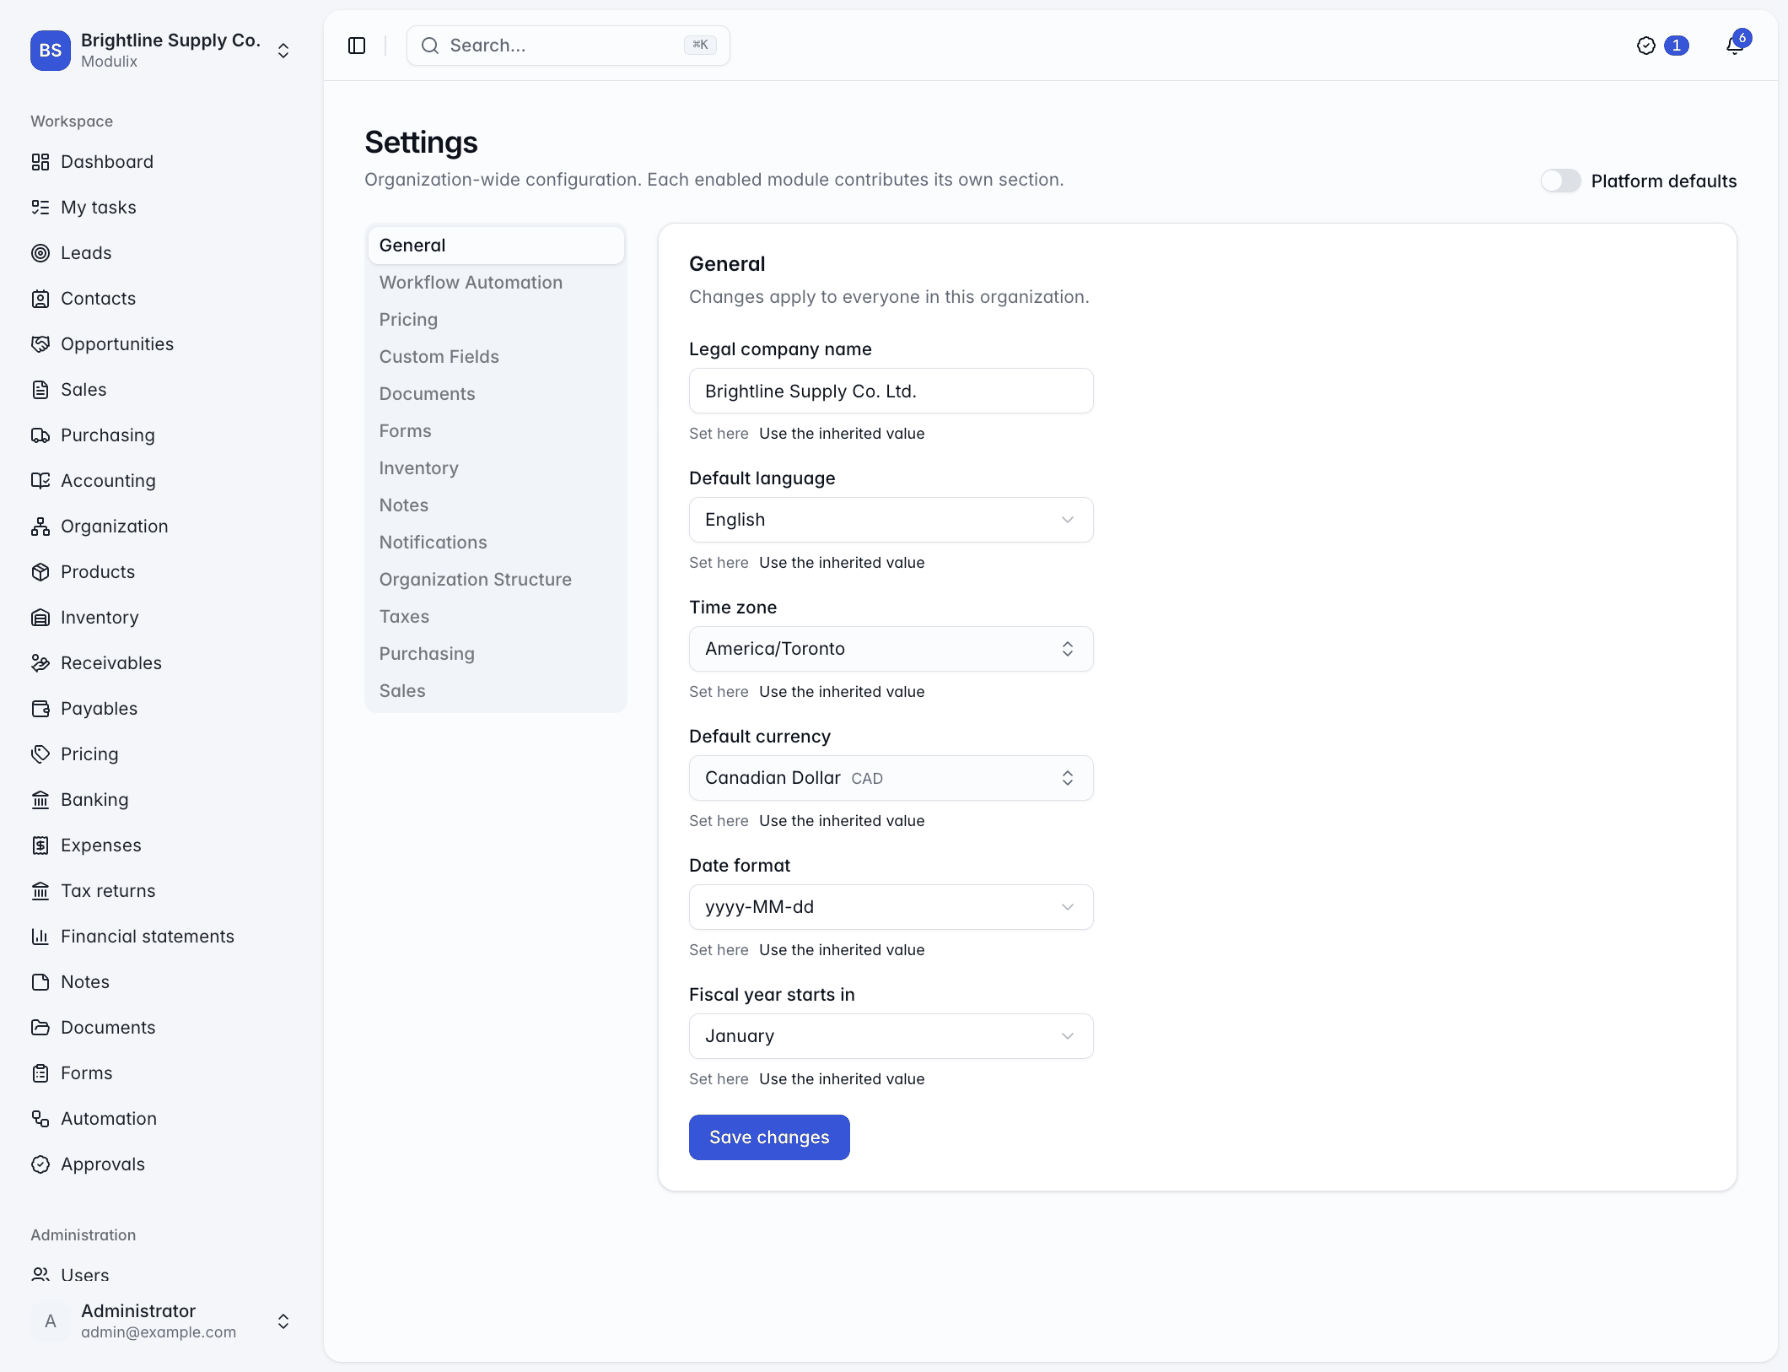
Task: Click the Expenses receipt icon
Action: (40, 845)
